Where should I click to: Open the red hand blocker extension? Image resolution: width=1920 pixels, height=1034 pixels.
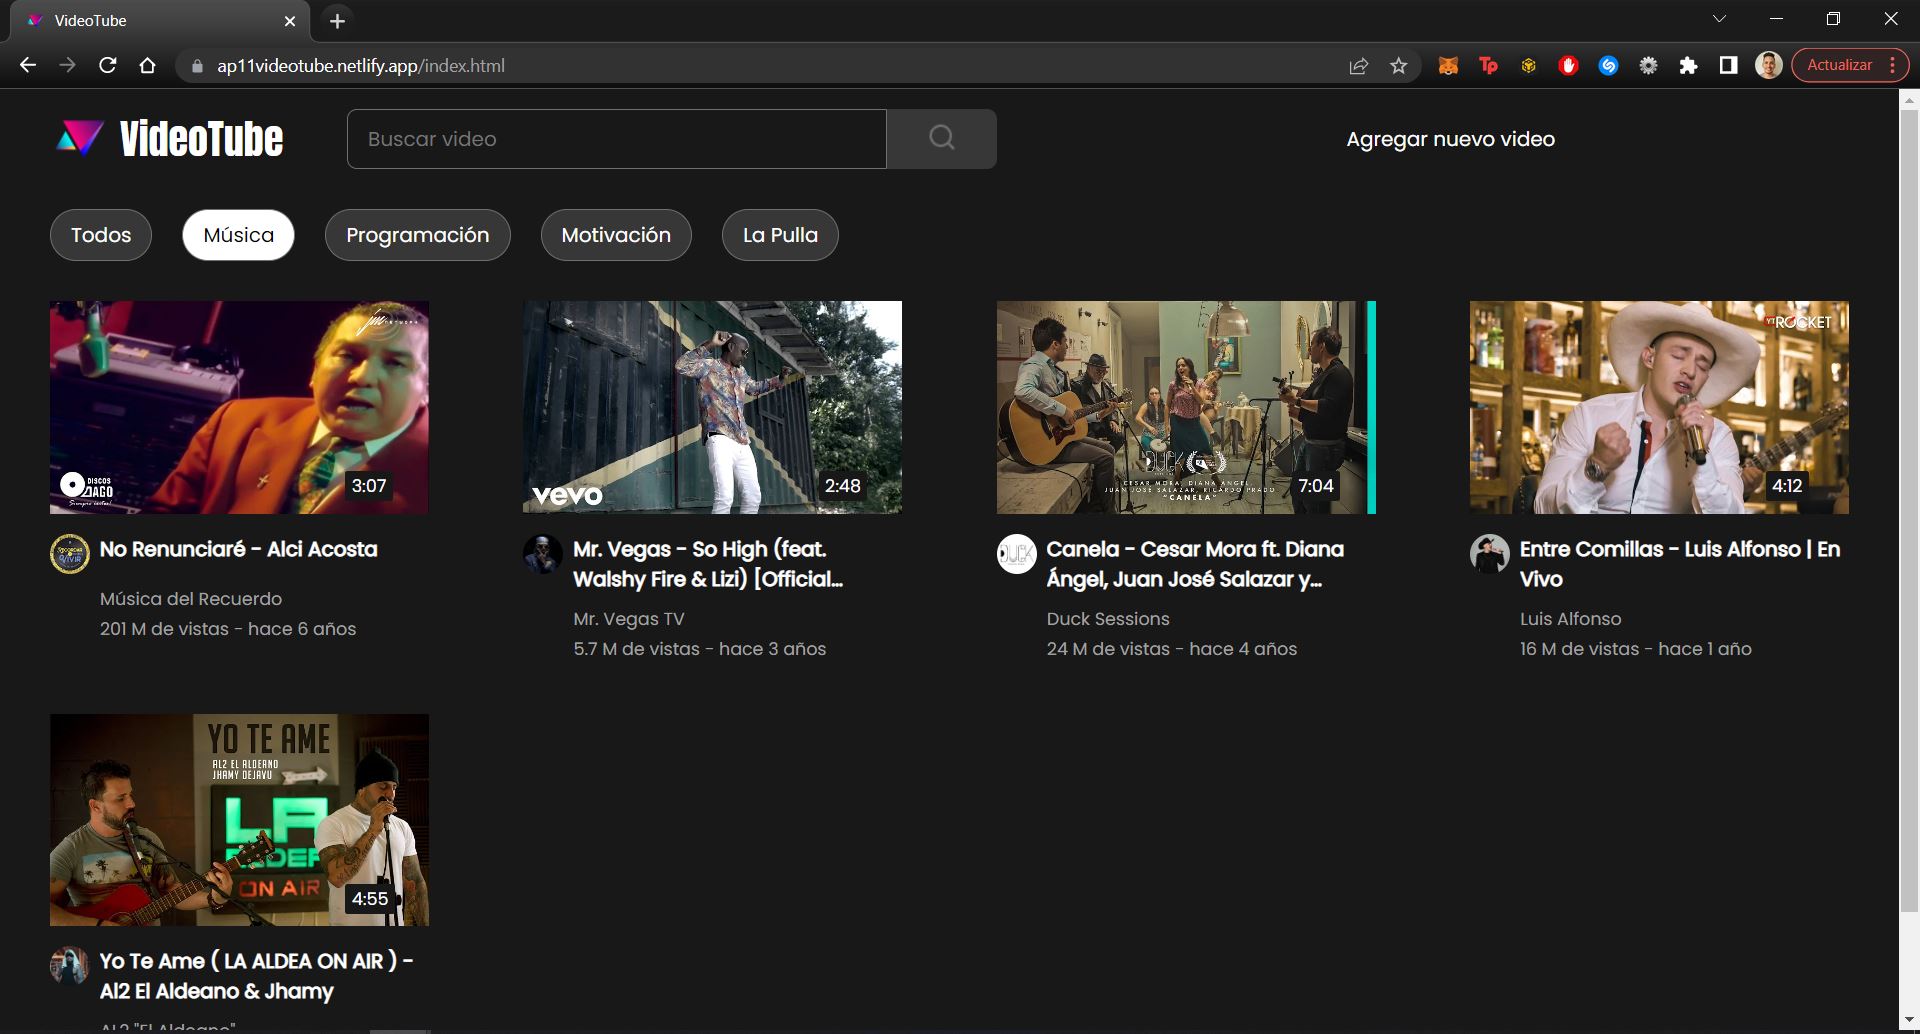(1568, 66)
